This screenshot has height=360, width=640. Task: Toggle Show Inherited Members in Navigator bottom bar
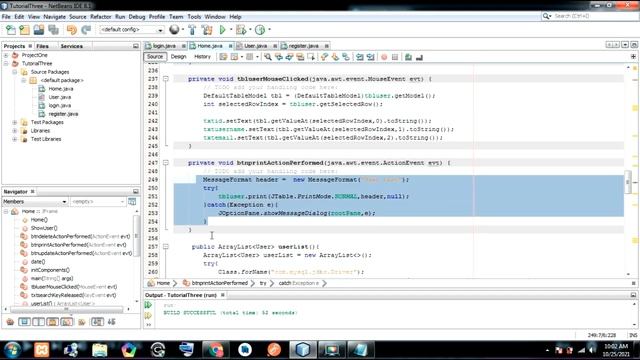point(10,322)
